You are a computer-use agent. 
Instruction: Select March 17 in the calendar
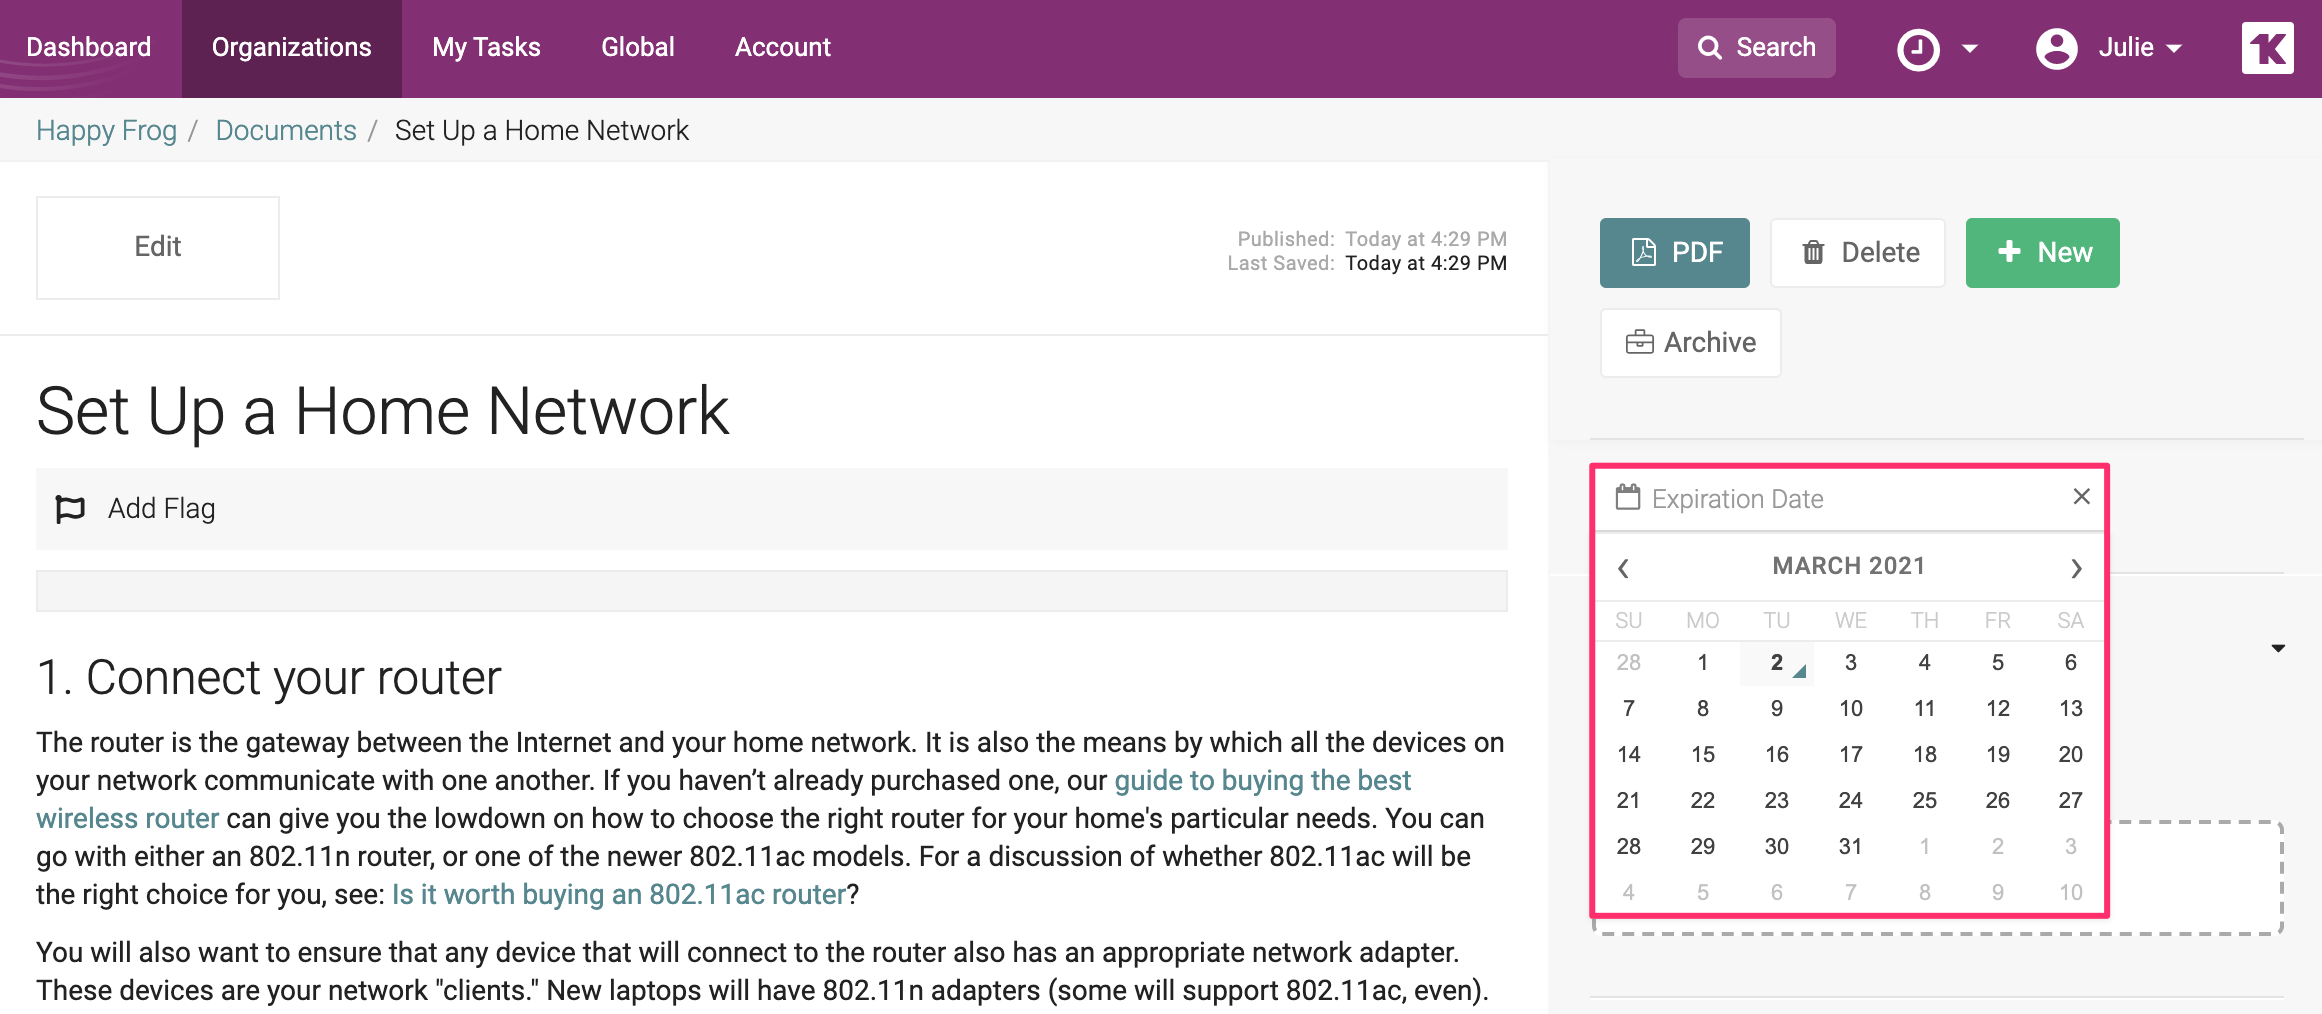1850,754
